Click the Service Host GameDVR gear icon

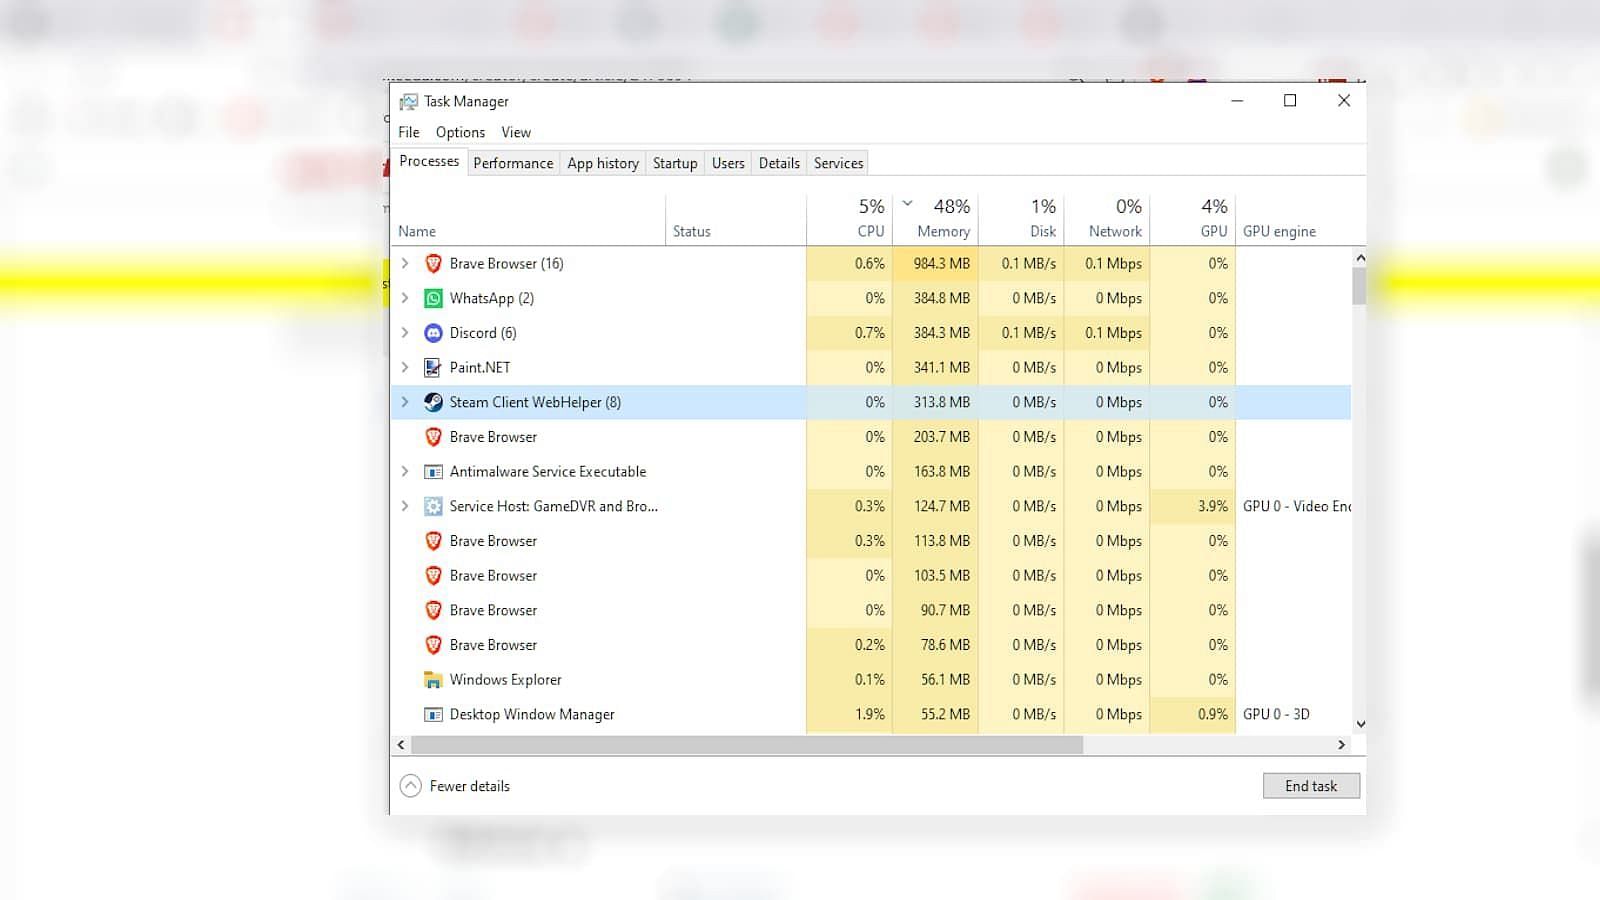coord(433,506)
